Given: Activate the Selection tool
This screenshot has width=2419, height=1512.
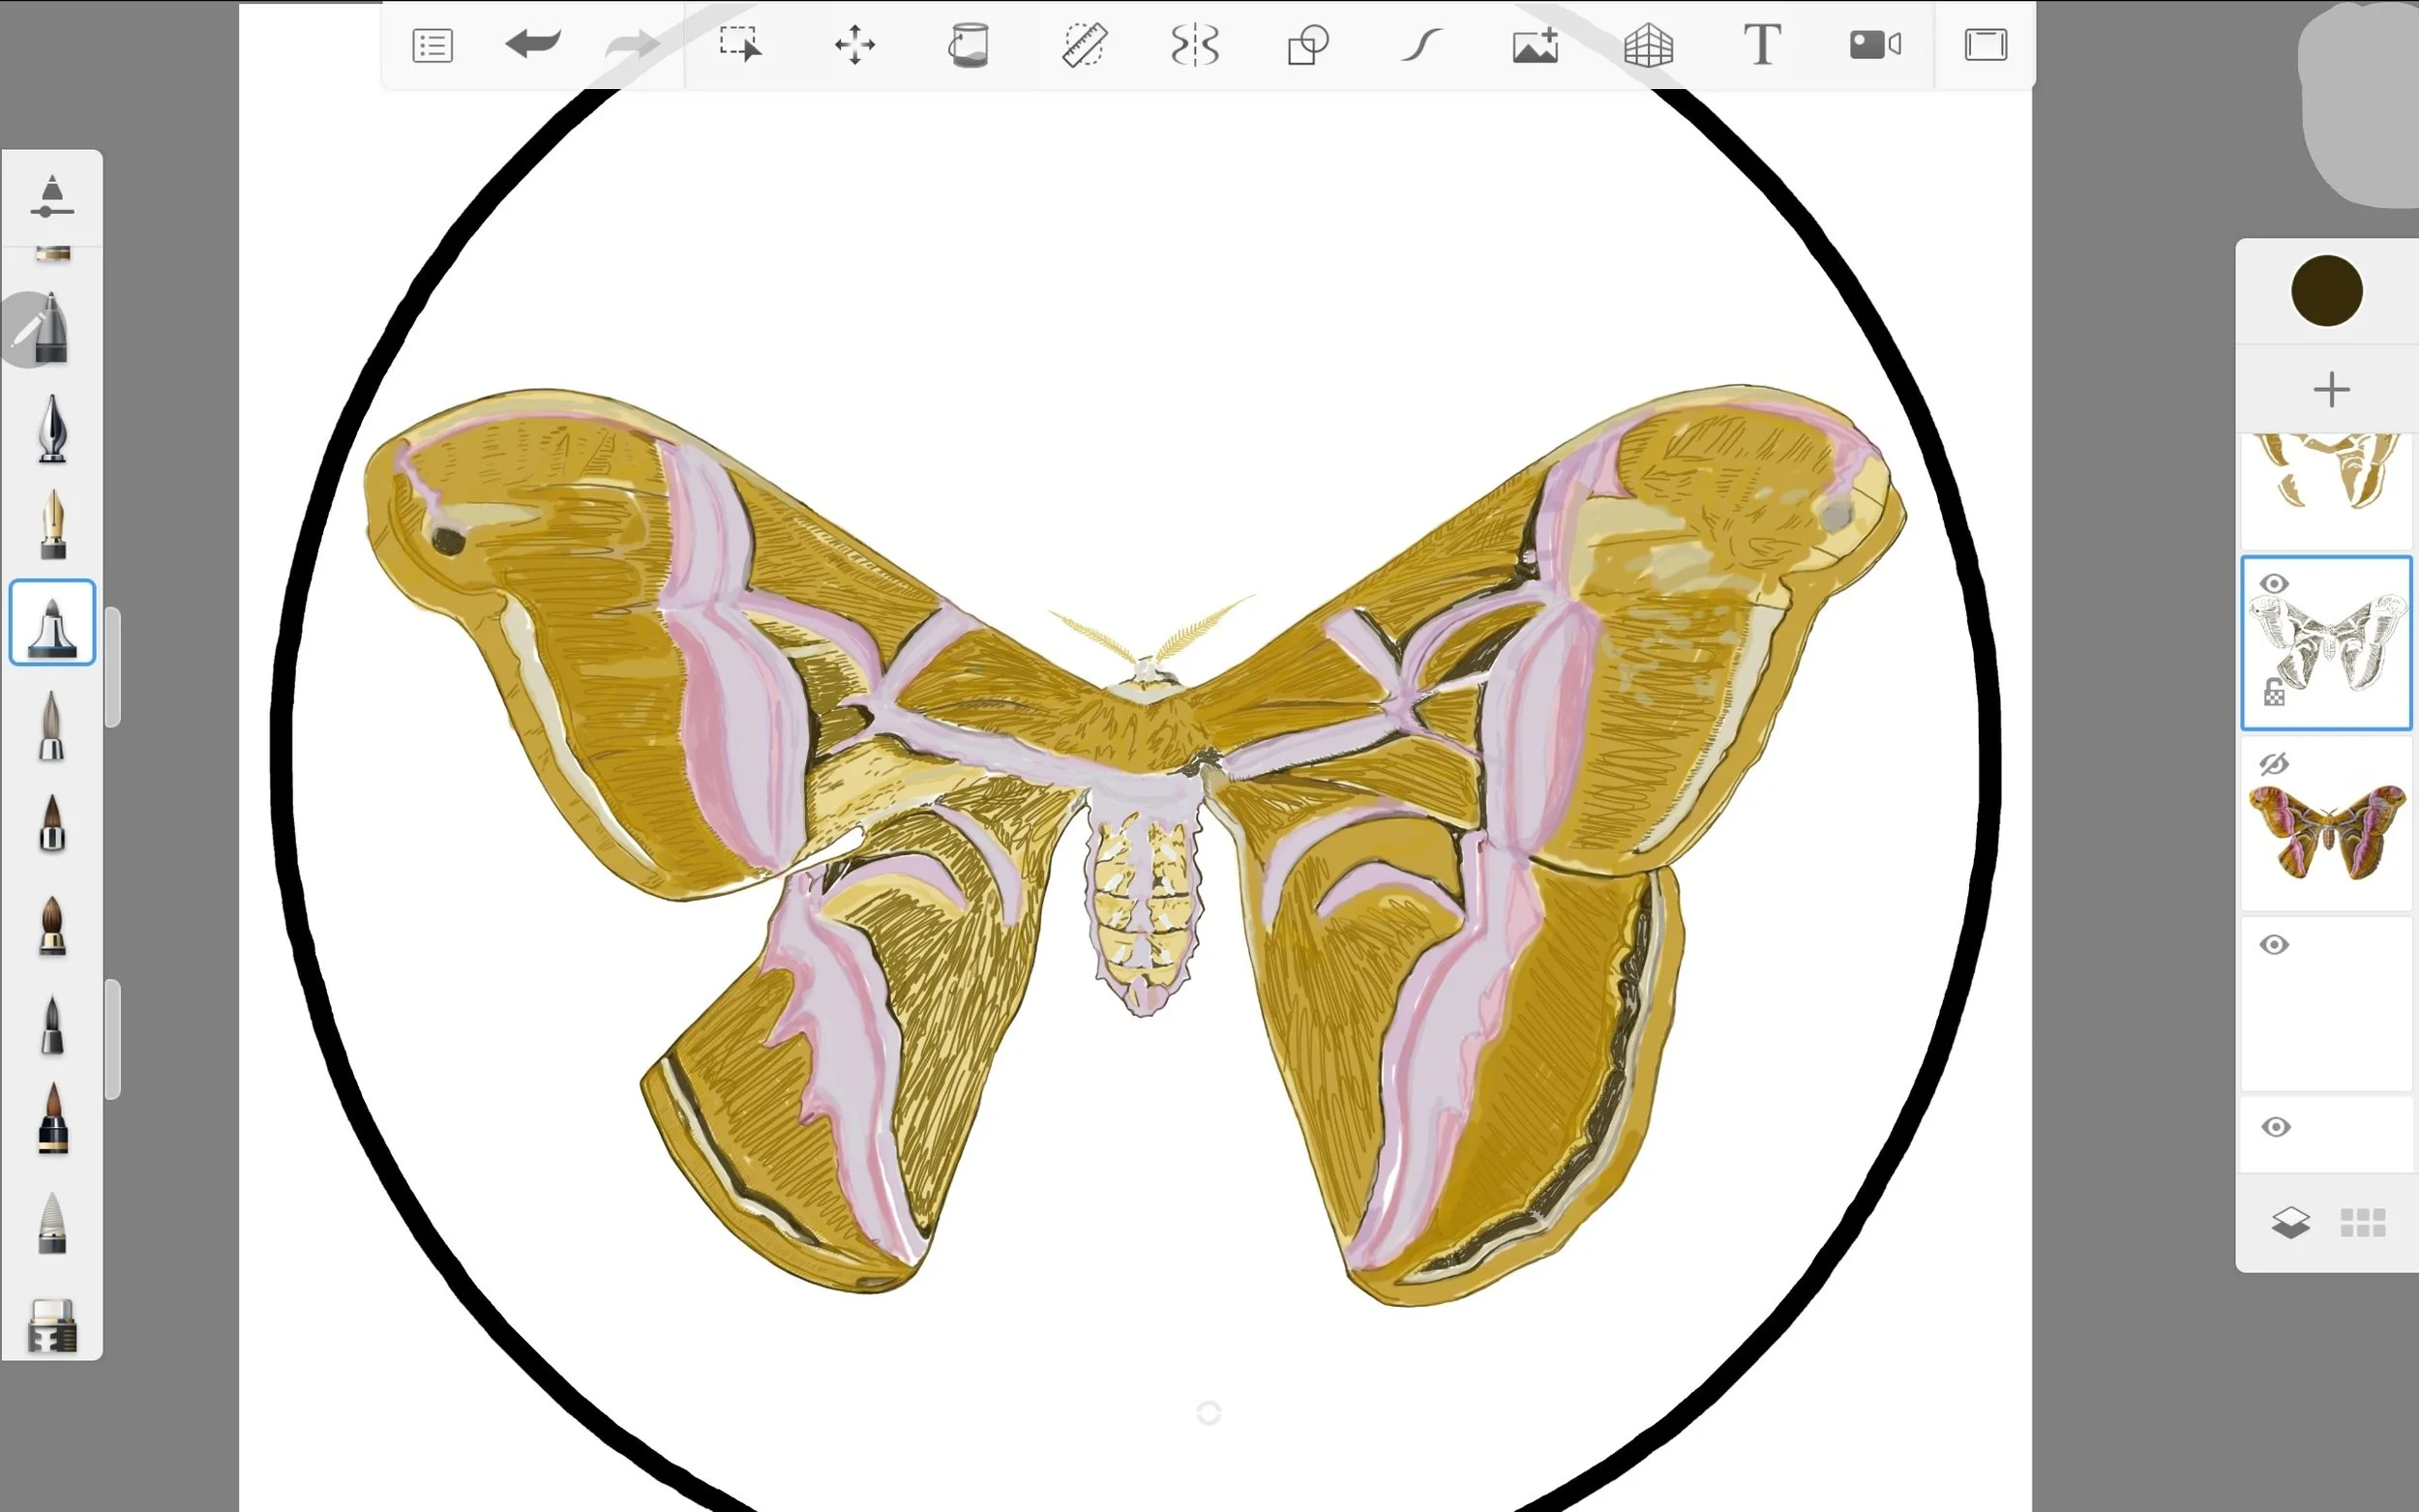Looking at the screenshot, I should [740, 44].
